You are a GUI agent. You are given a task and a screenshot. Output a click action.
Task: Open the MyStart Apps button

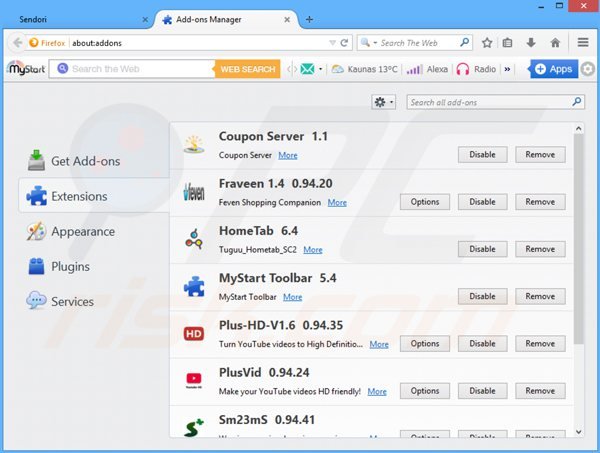553,69
